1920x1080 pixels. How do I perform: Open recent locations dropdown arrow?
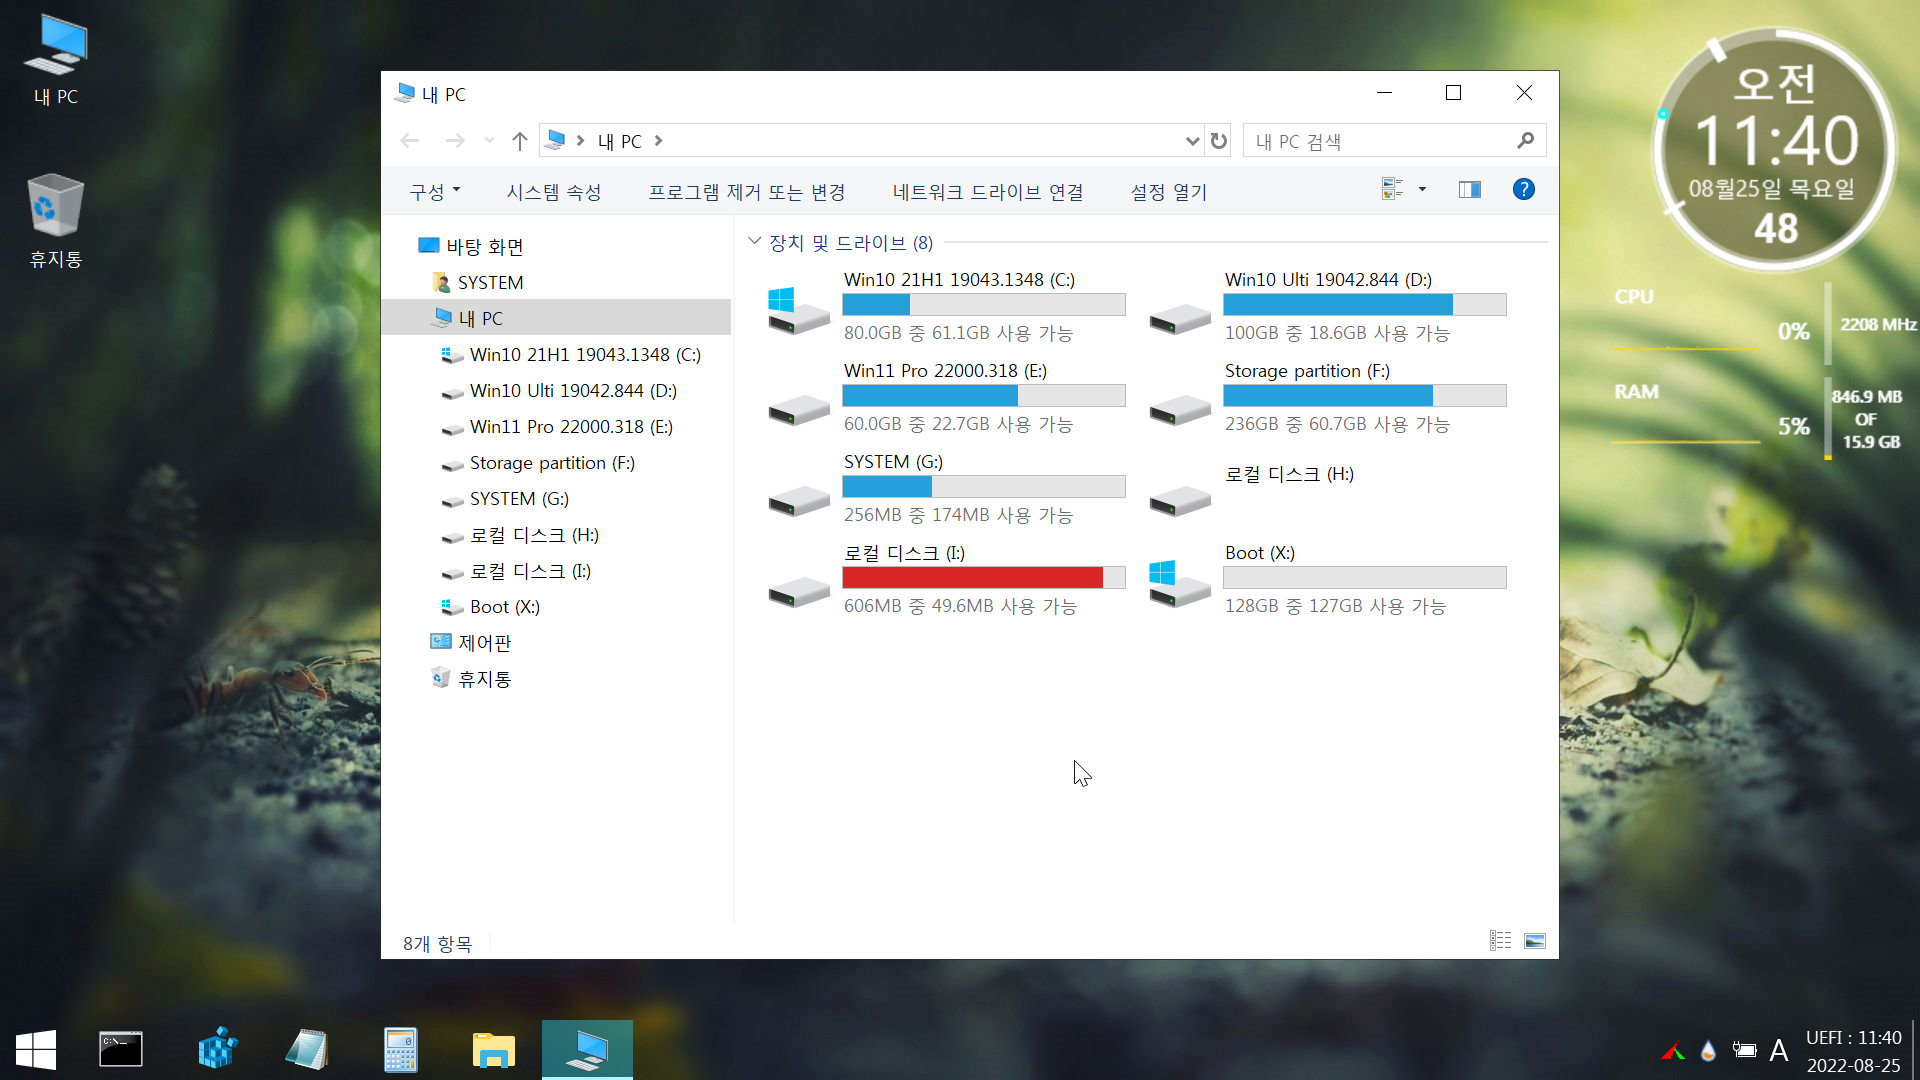(x=489, y=141)
